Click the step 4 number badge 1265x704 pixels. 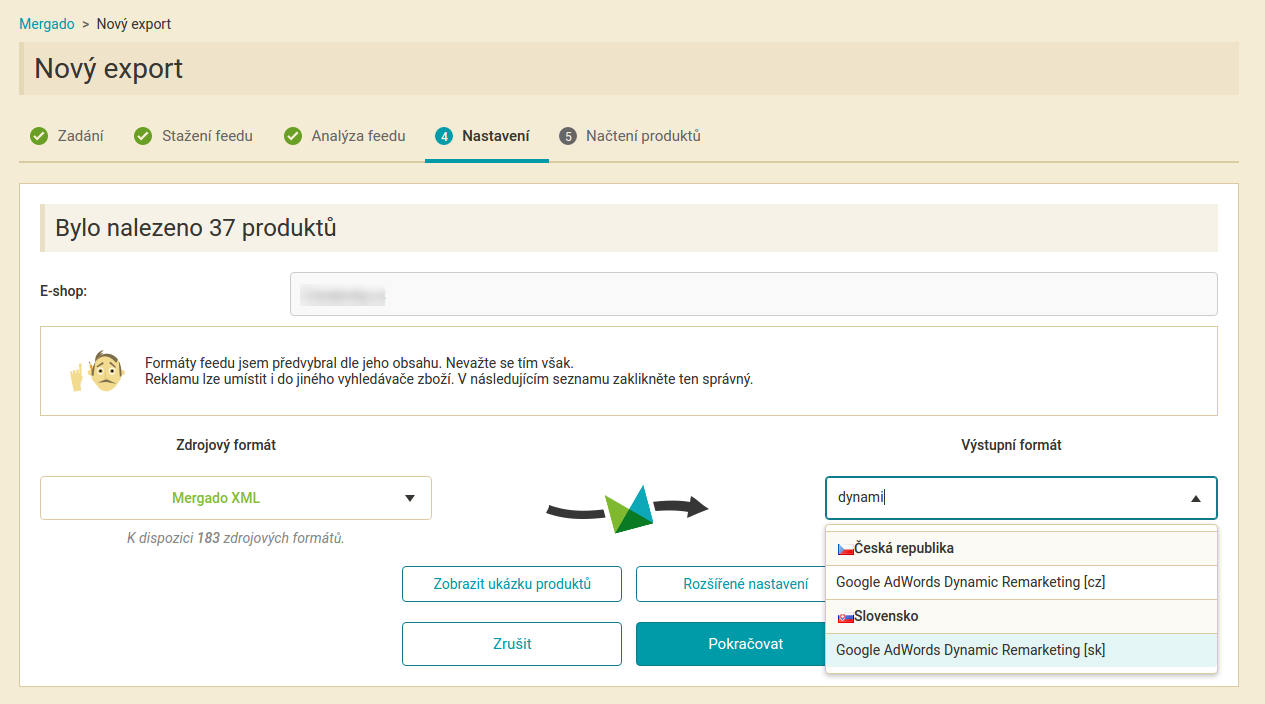444,136
